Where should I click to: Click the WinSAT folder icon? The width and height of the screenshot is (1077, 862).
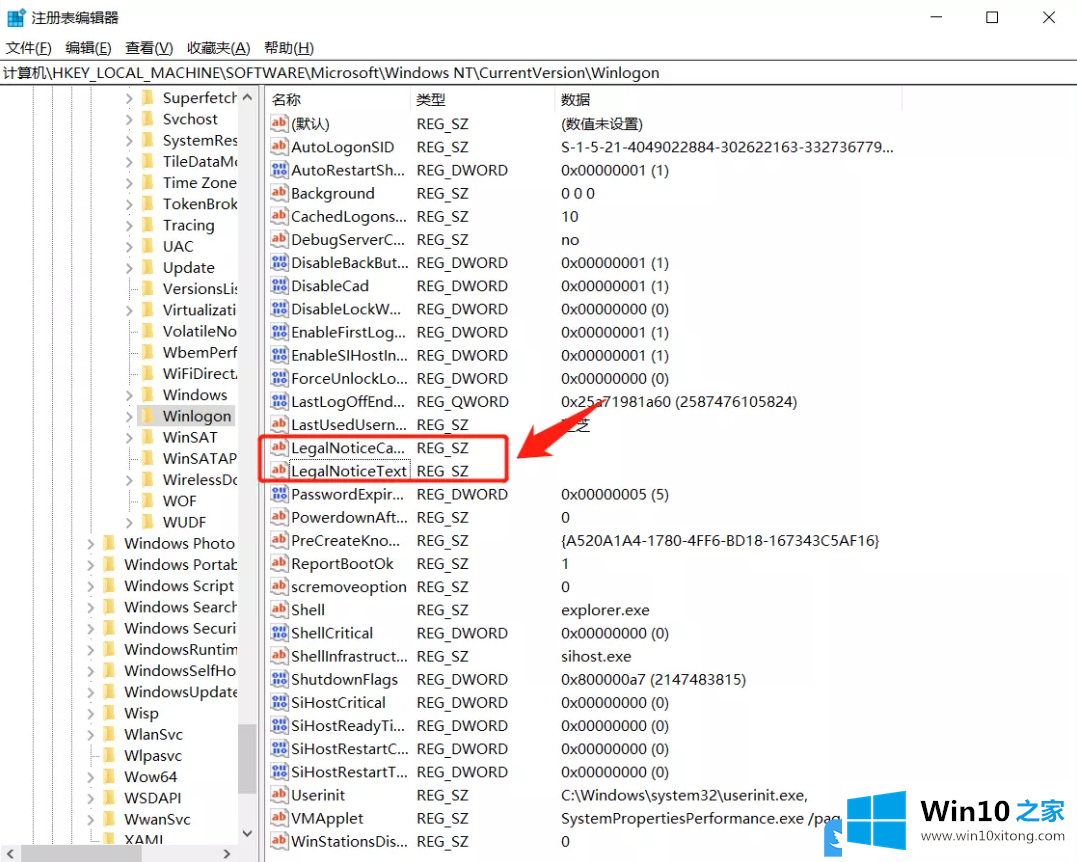148,437
